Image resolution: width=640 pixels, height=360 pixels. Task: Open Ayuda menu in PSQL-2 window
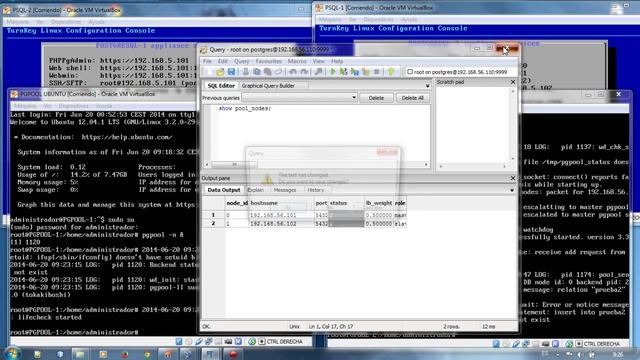[x=96, y=22]
